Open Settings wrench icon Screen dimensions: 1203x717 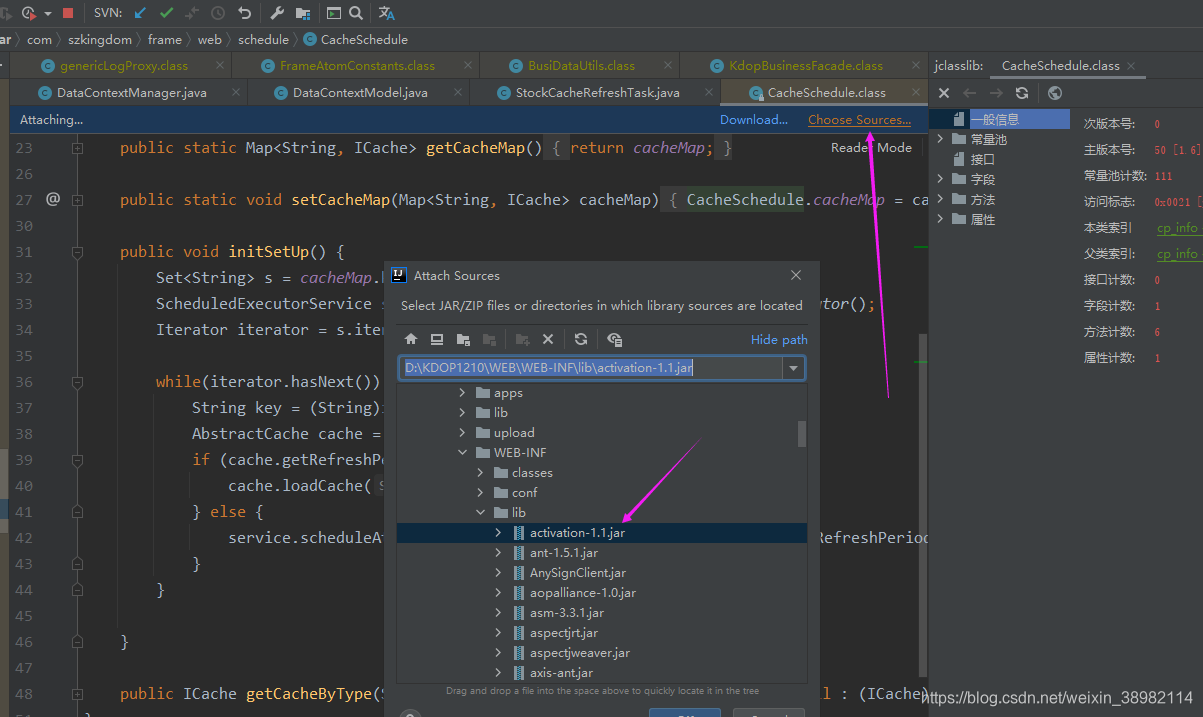pyautogui.click(x=277, y=13)
